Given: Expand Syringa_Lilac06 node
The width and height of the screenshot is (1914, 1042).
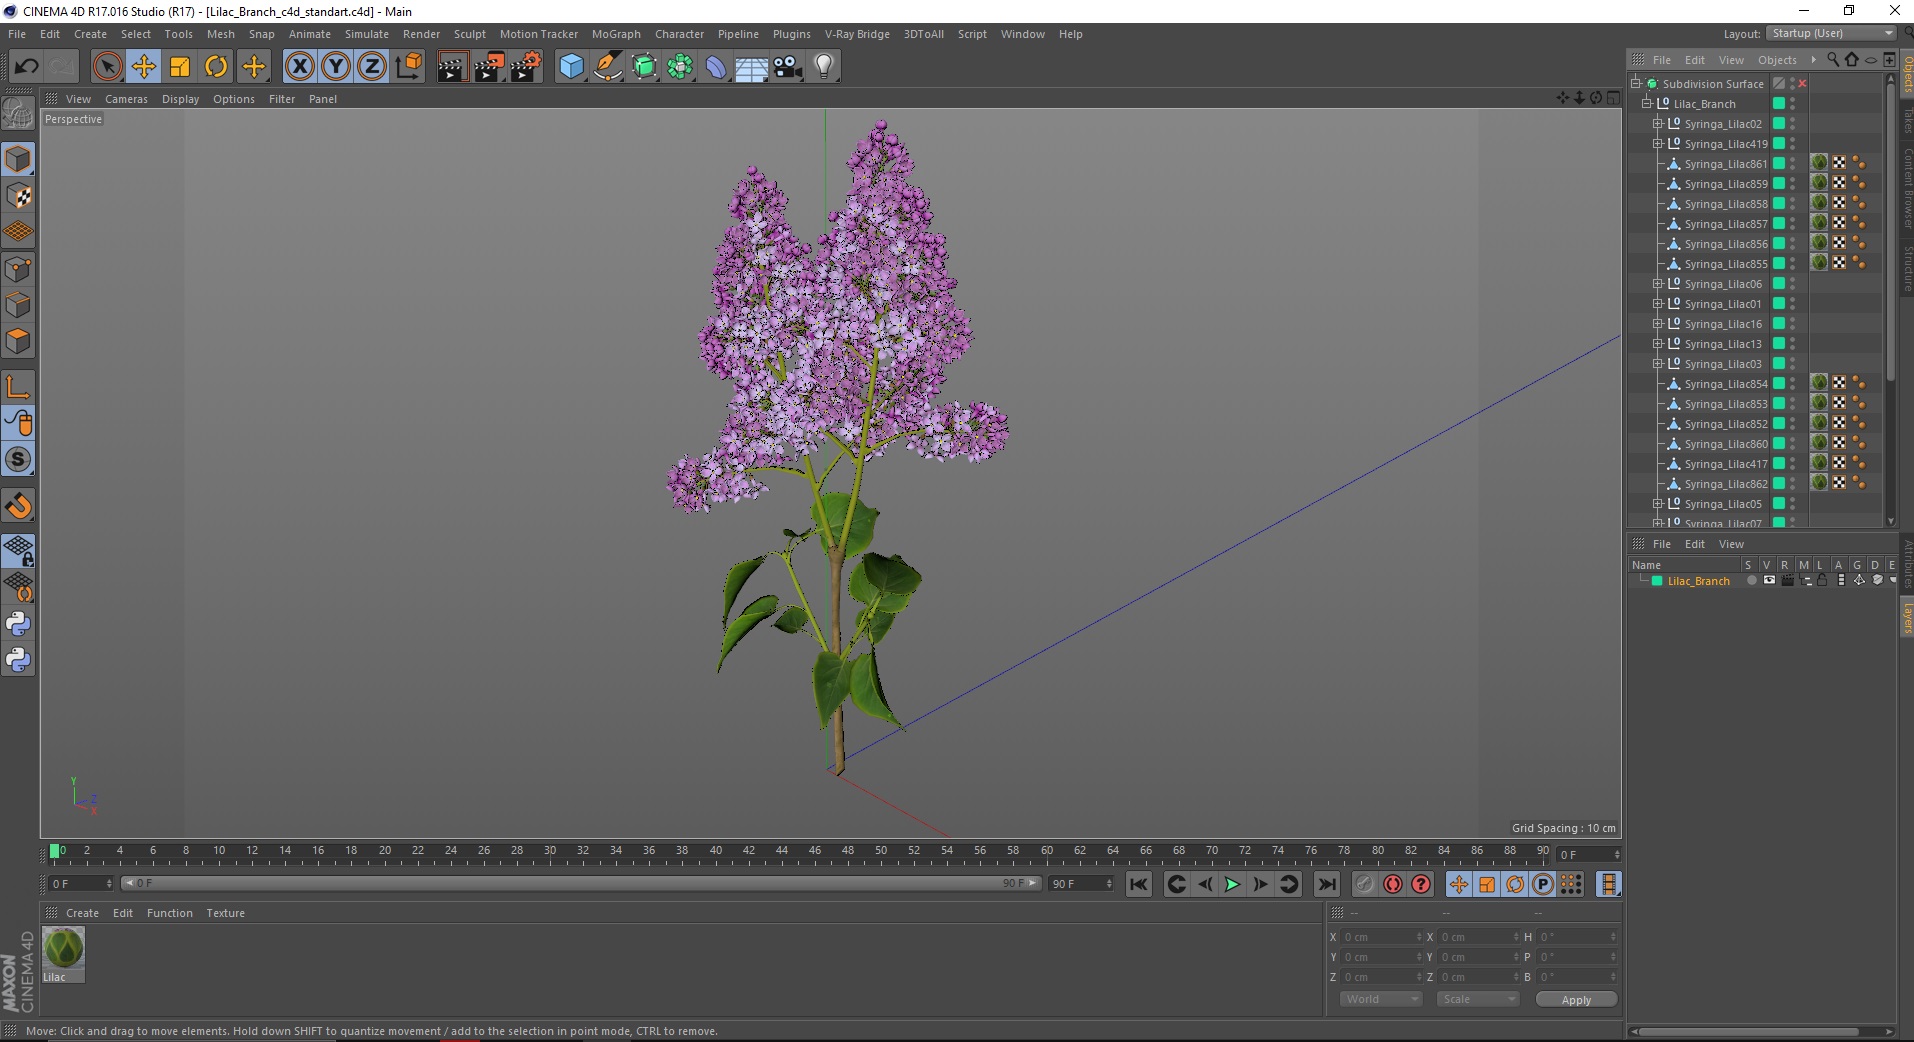Looking at the screenshot, I should tap(1657, 284).
